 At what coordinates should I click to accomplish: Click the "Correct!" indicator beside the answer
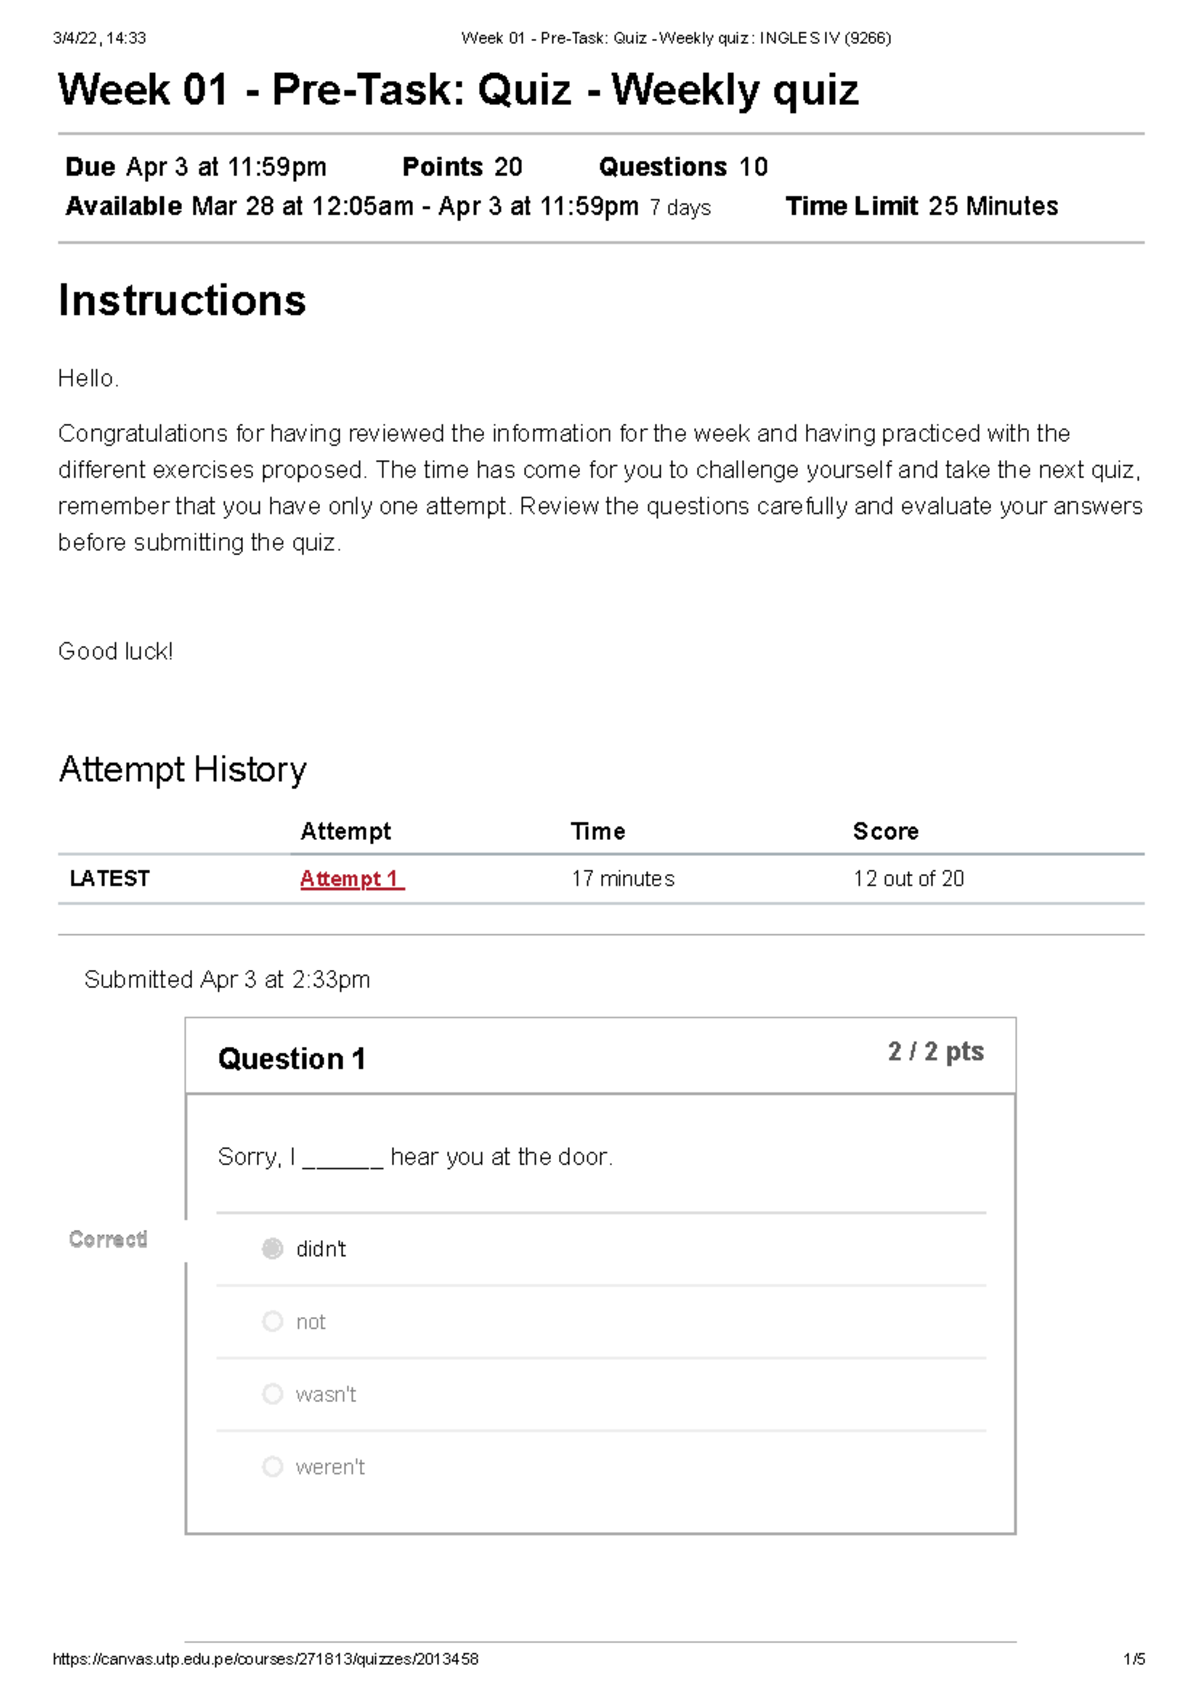click(108, 1239)
